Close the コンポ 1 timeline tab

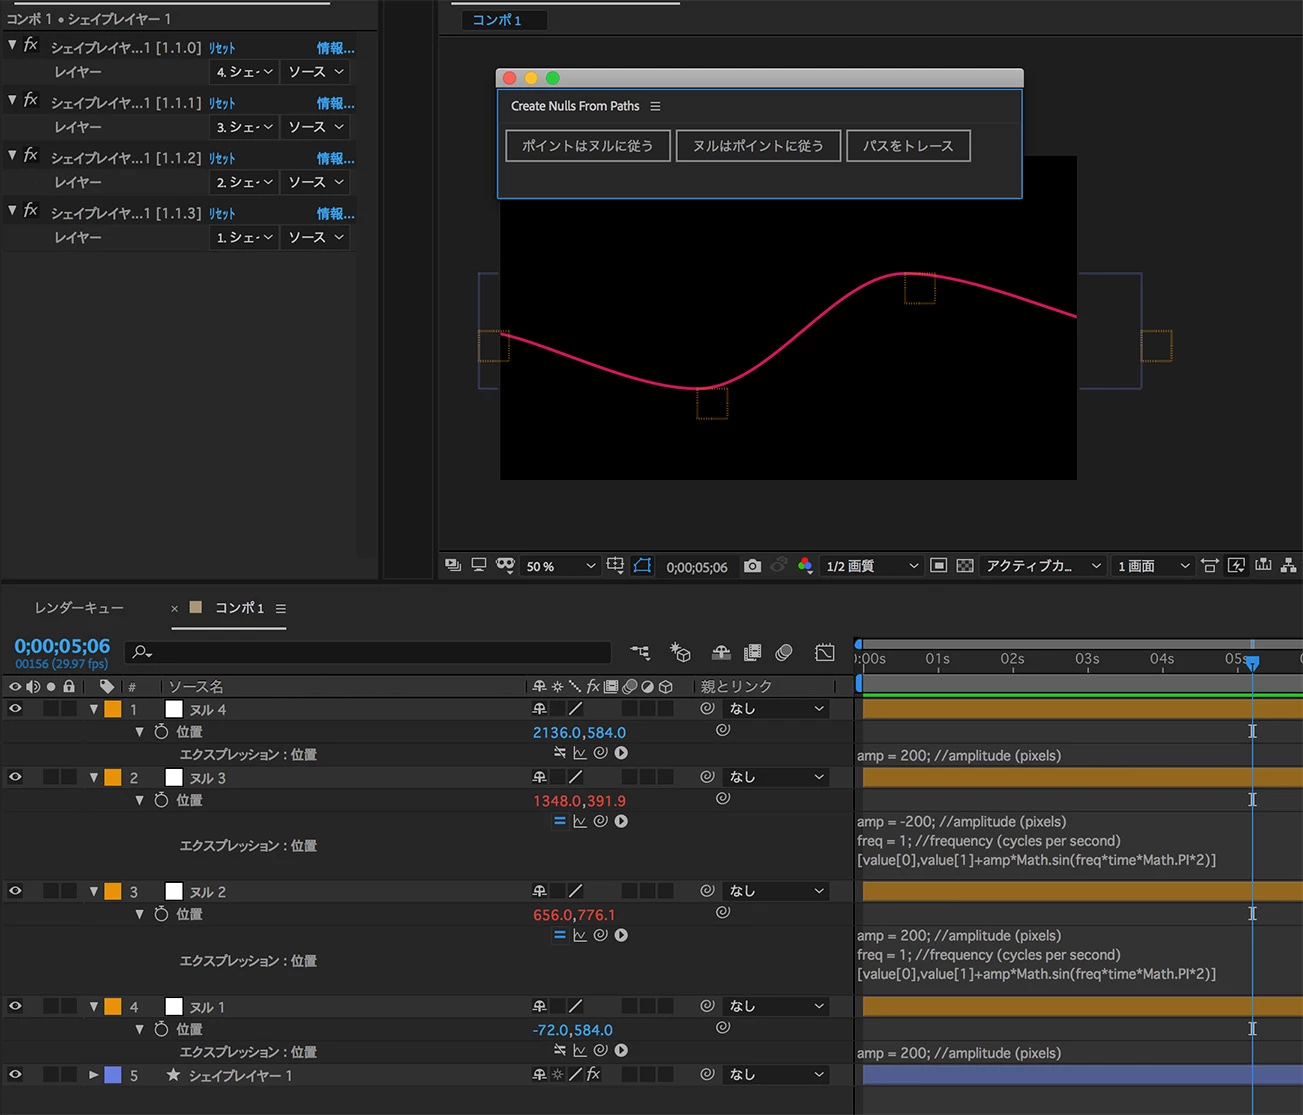174,608
